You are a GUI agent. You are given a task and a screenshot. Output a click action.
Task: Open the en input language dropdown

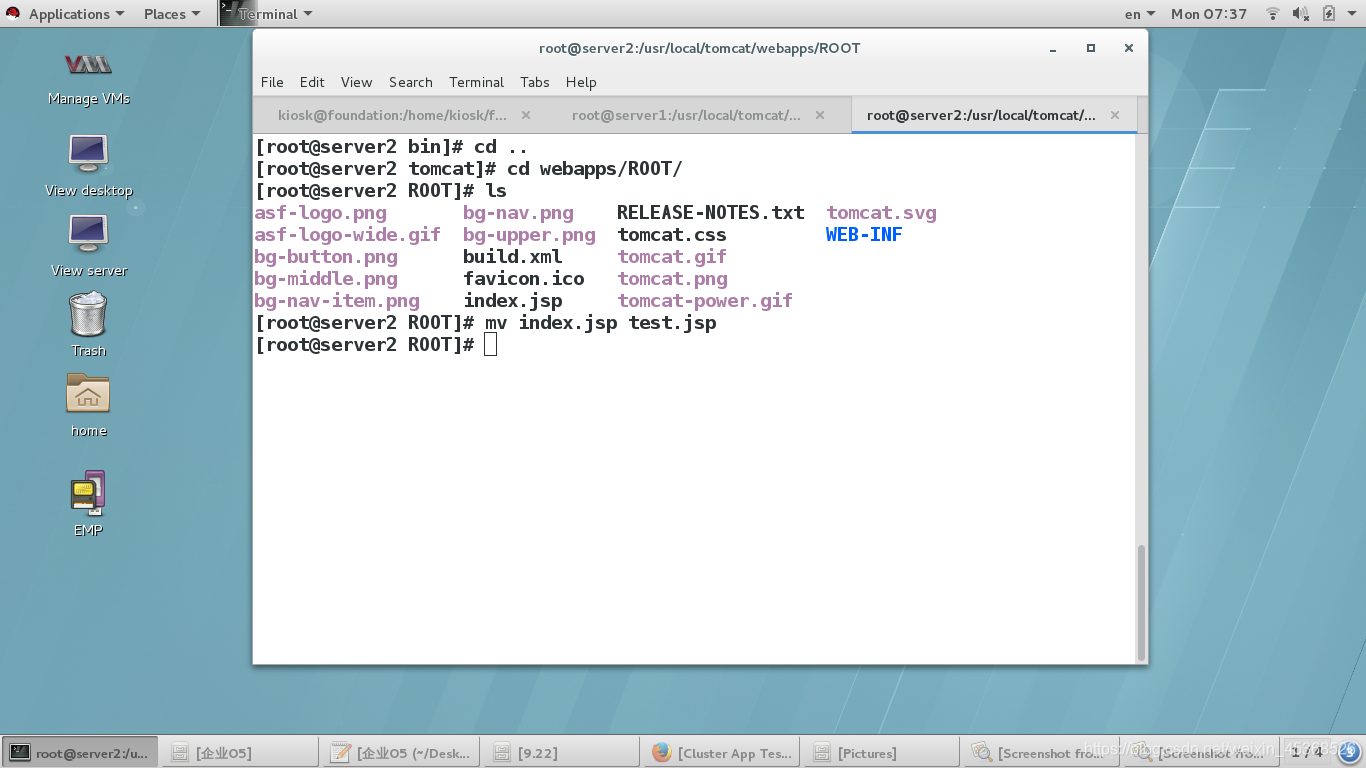1139,14
